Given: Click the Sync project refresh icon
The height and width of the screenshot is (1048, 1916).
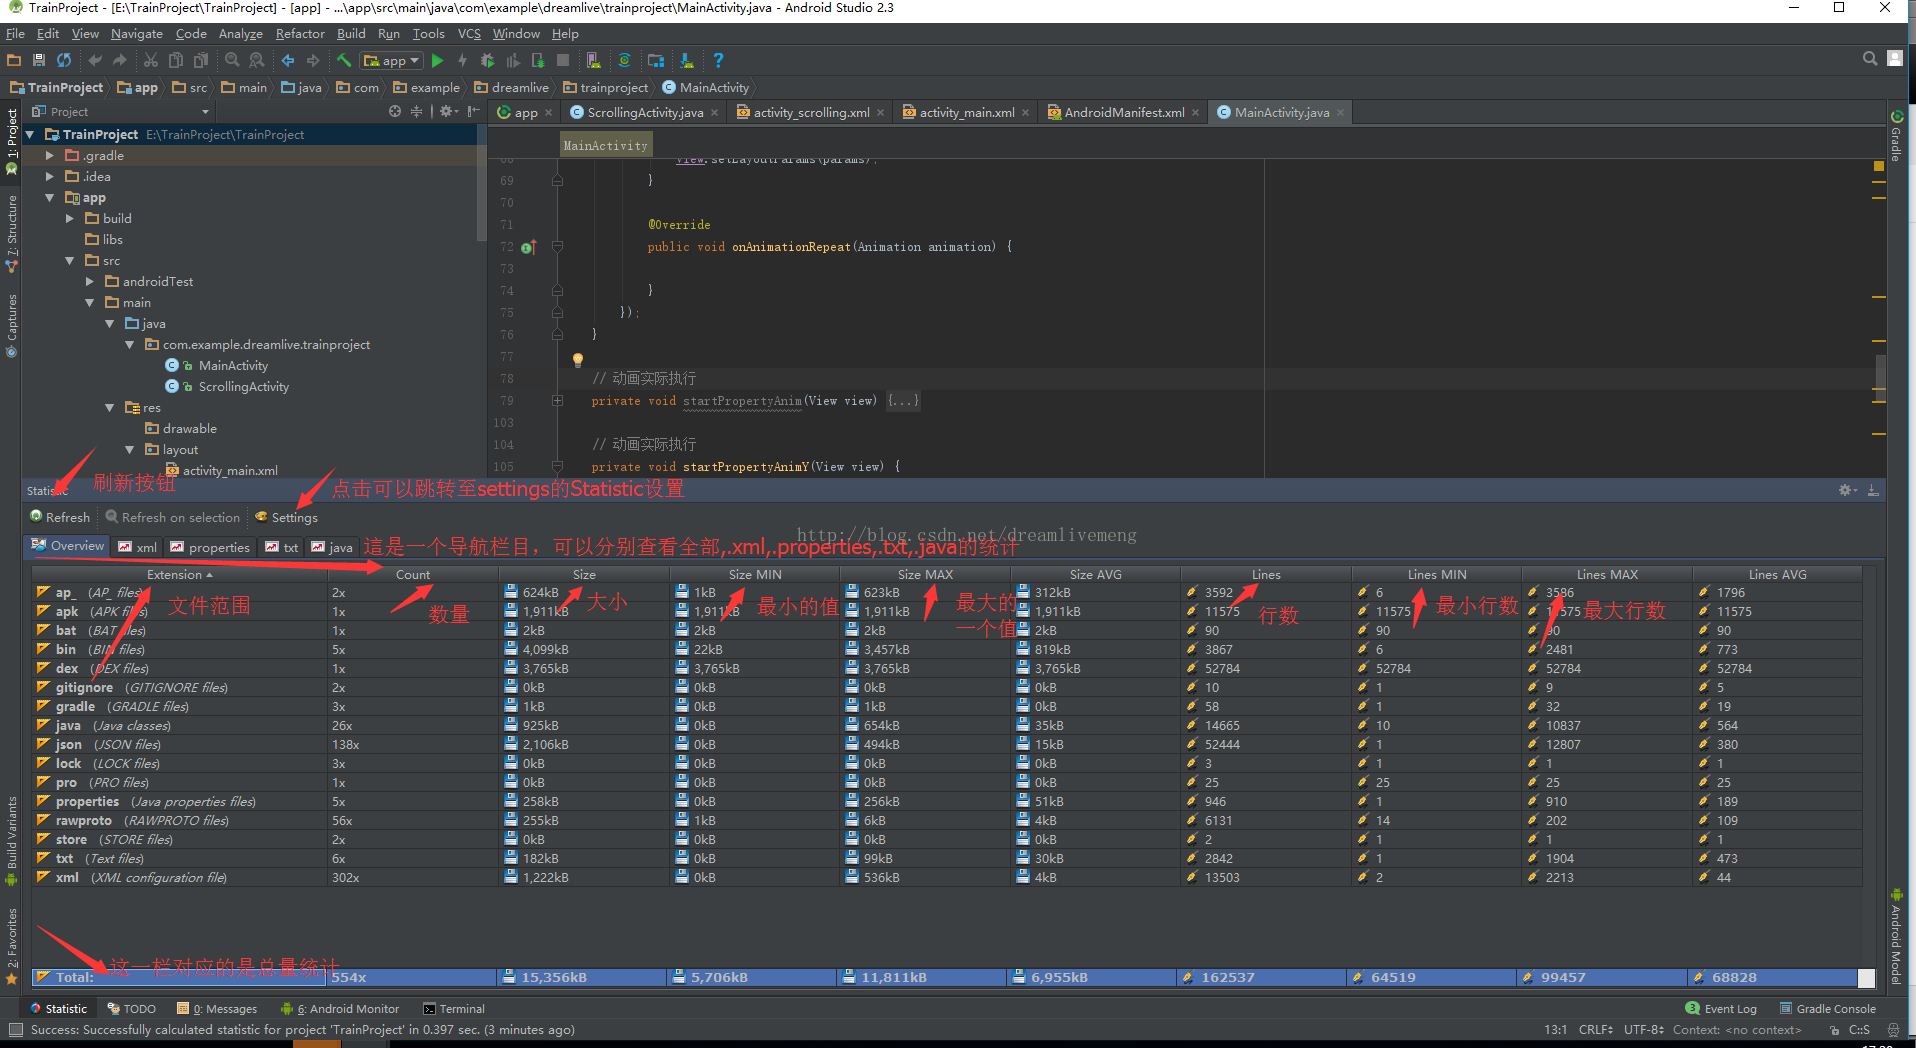Looking at the screenshot, I should click(x=64, y=61).
